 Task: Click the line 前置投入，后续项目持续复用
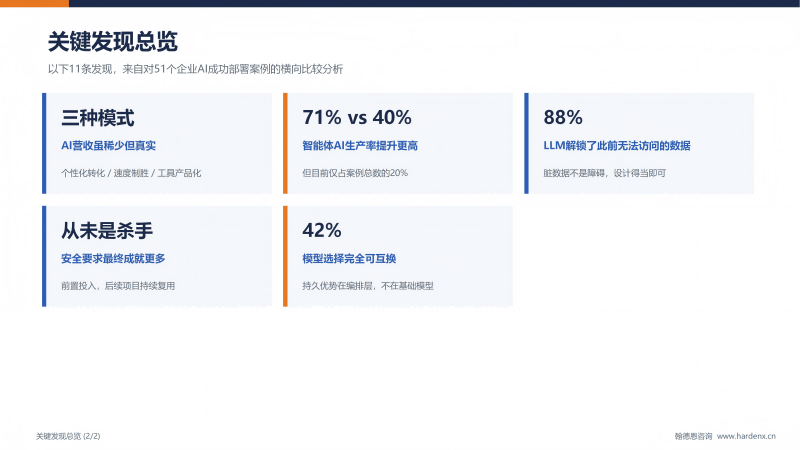pos(118,286)
